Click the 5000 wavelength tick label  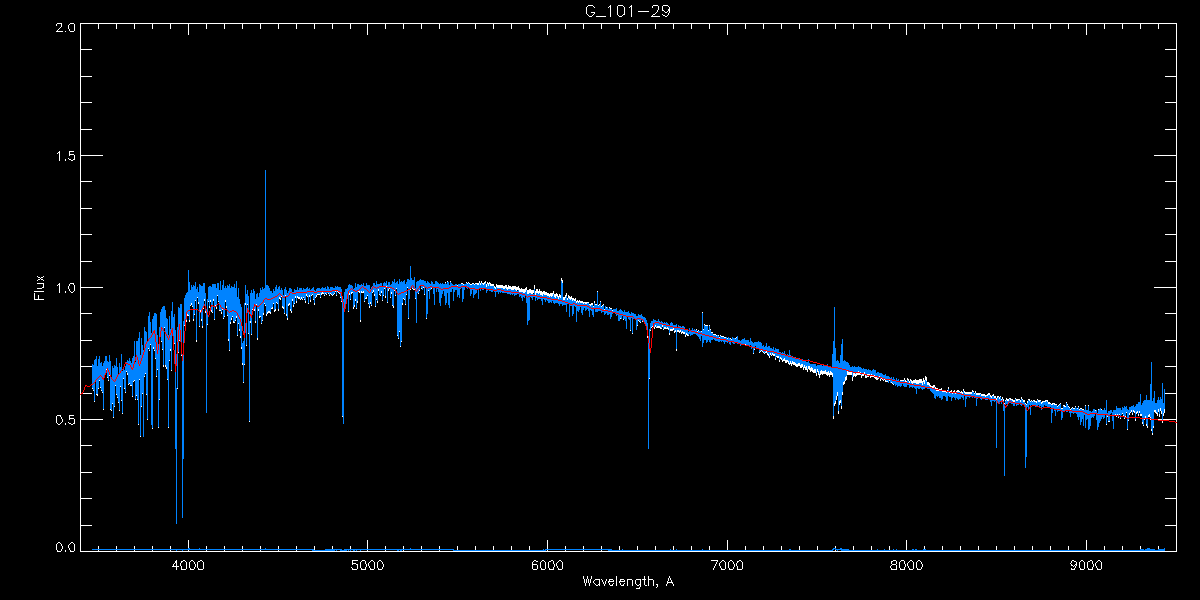click(367, 563)
